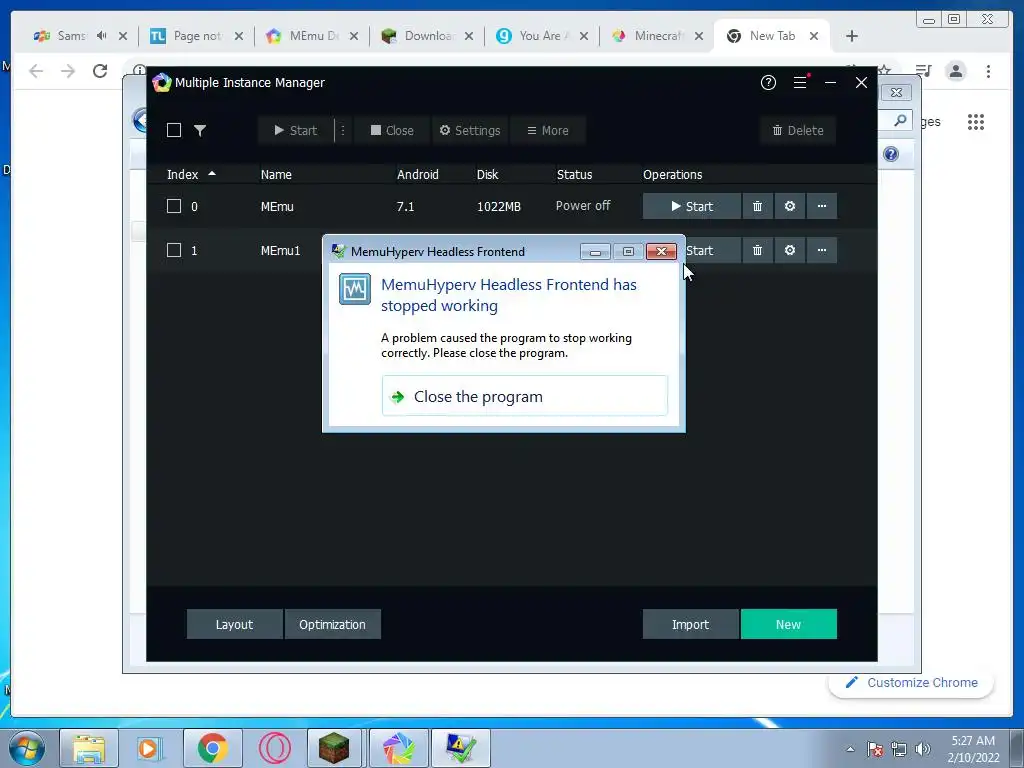Select the 1022MB disk cell
Viewport: 1024px width, 768px height.
point(499,206)
